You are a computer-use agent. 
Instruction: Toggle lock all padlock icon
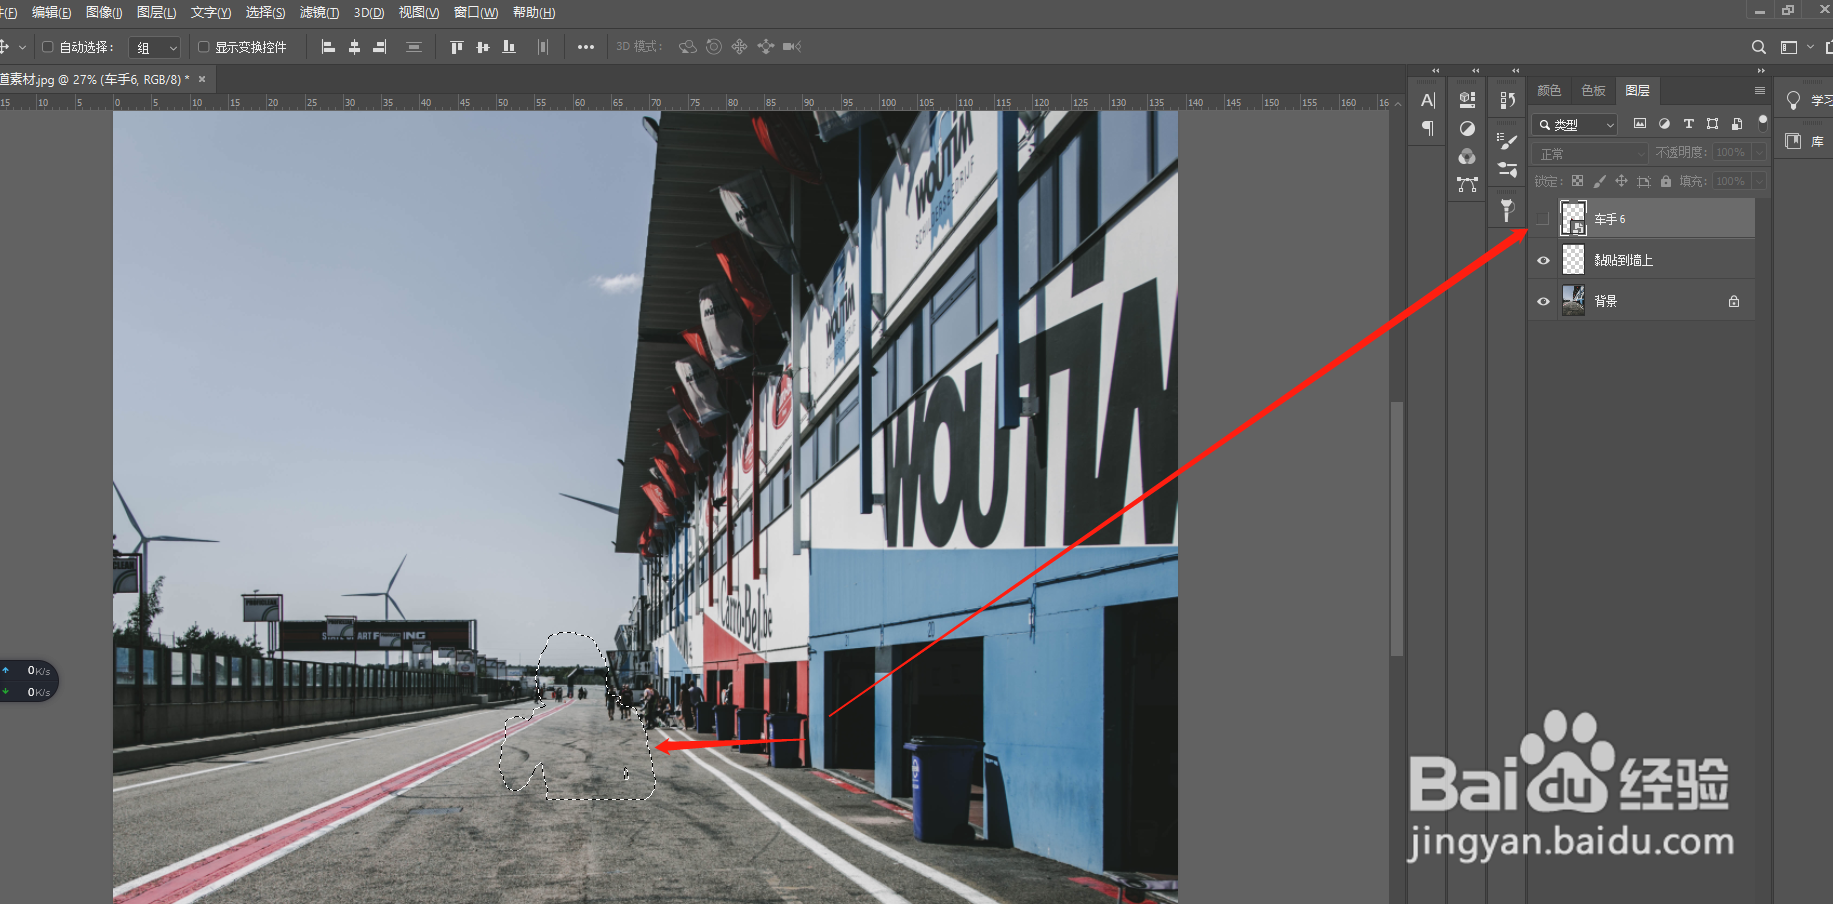pos(1665,181)
